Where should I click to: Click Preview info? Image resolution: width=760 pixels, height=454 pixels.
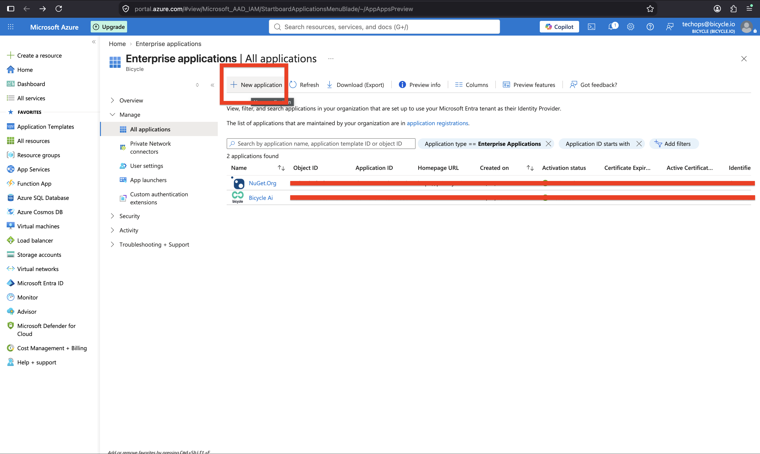tap(420, 85)
